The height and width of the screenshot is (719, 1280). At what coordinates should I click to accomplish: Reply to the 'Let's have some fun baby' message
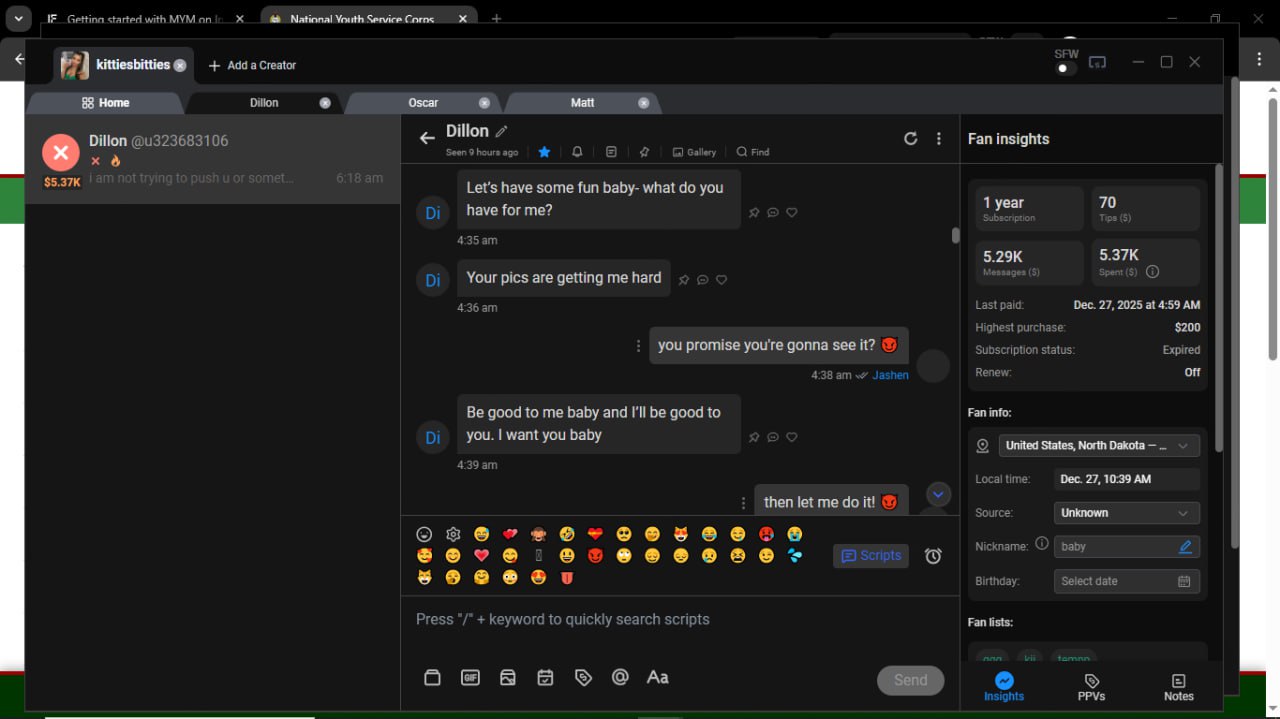pyautogui.click(x=773, y=213)
